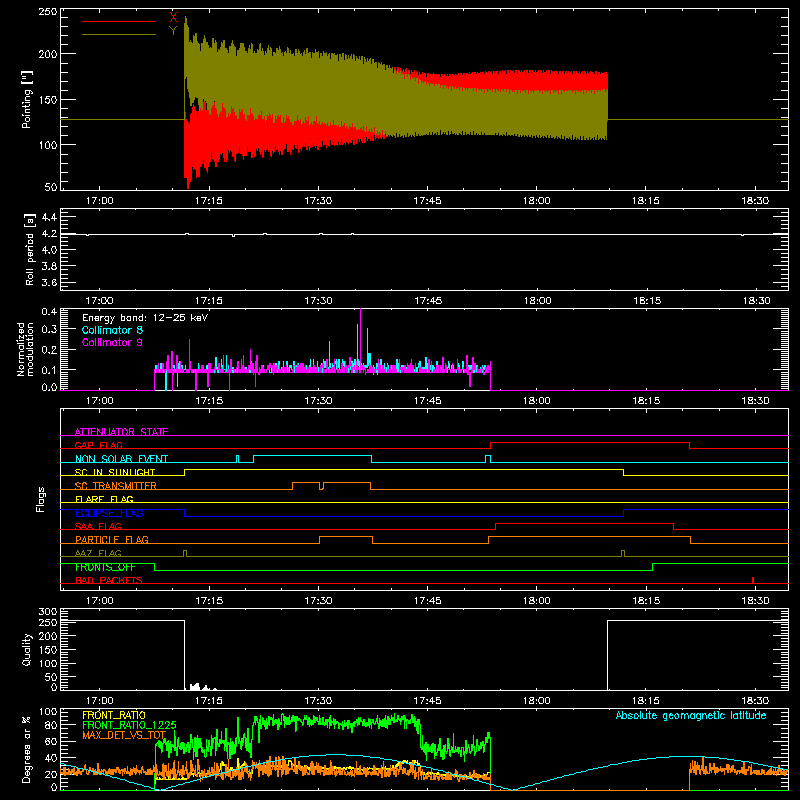
Task: Click the Pointing axis label
Action: [x=27, y=99]
